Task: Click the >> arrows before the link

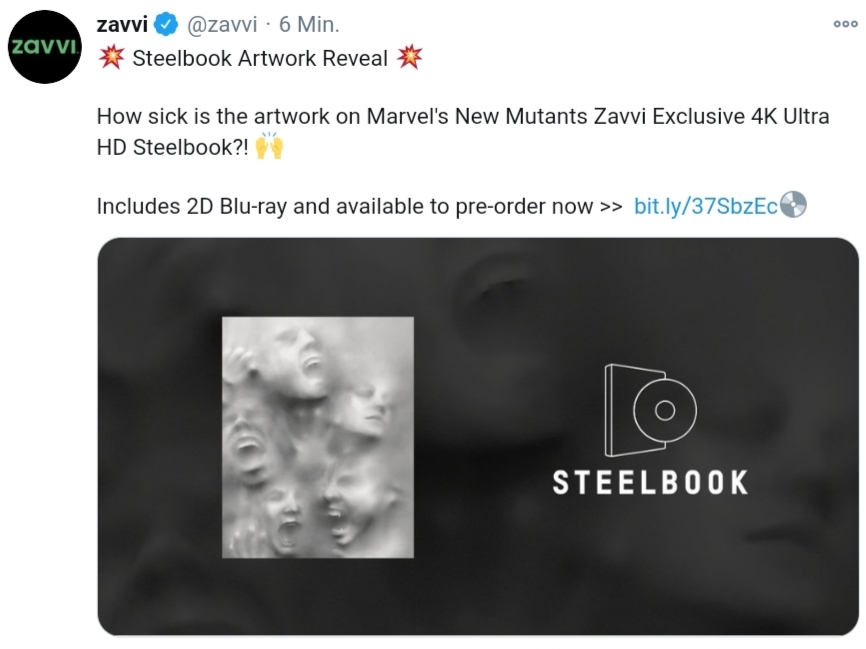Action: 611,207
